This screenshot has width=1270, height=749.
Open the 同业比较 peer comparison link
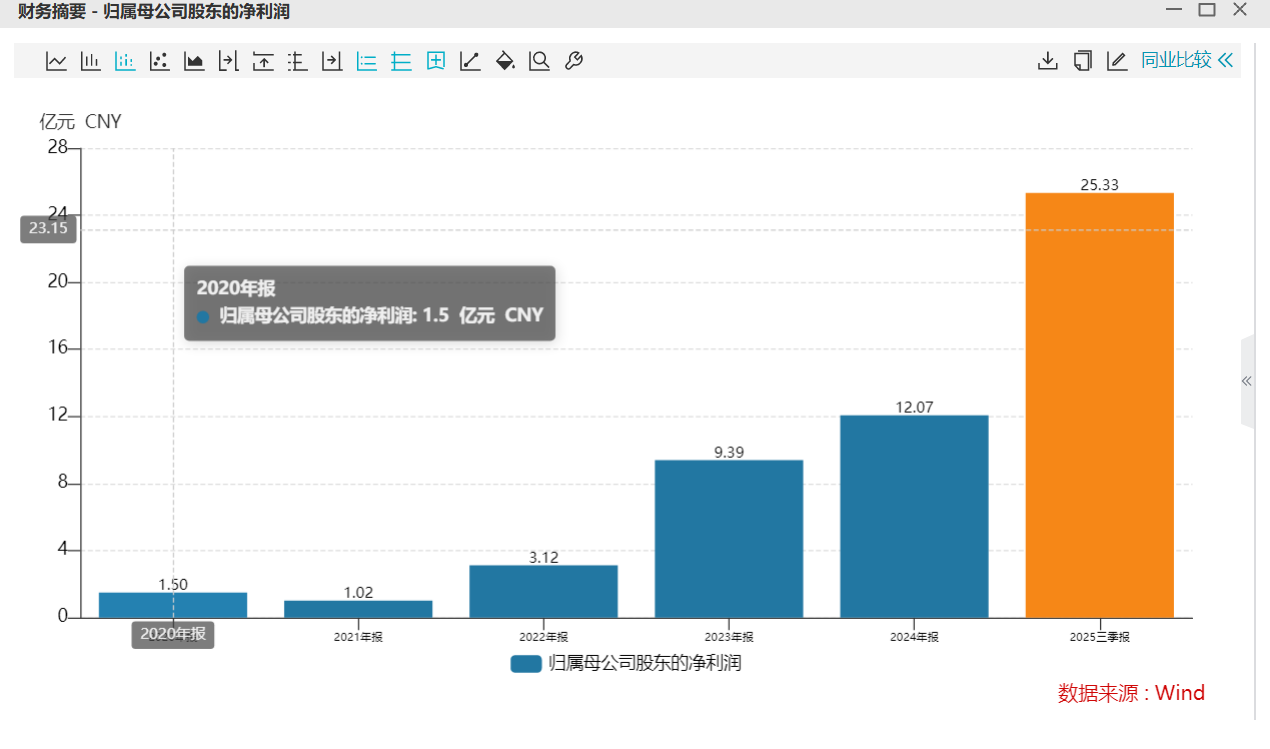click(x=1176, y=60)
